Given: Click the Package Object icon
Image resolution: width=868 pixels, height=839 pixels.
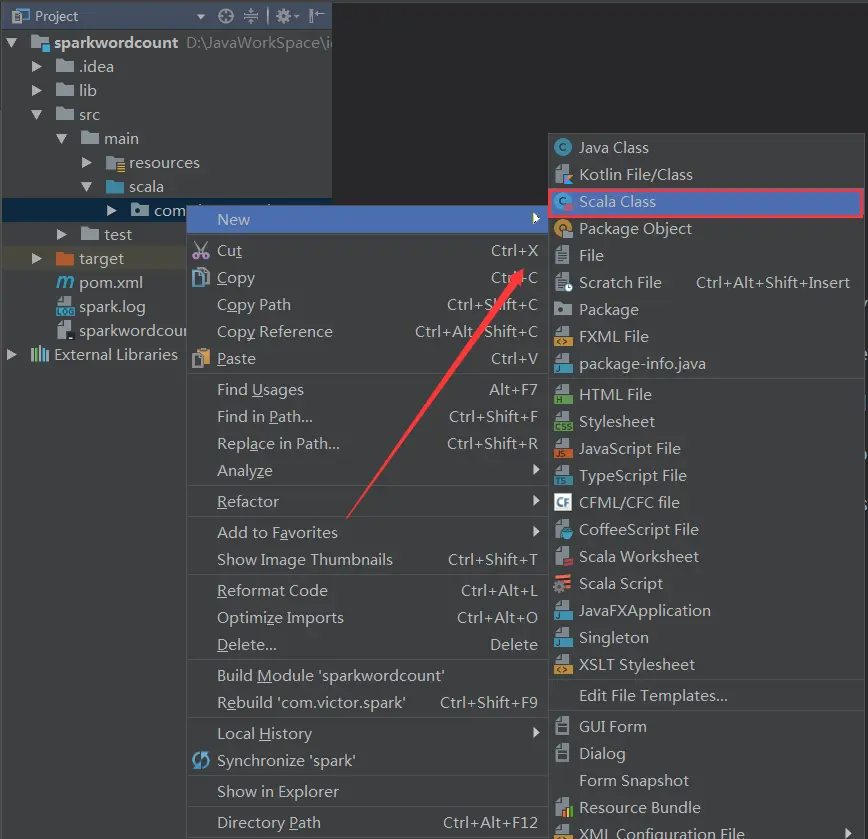Looking at the screenshot, I should click(564, 229).
